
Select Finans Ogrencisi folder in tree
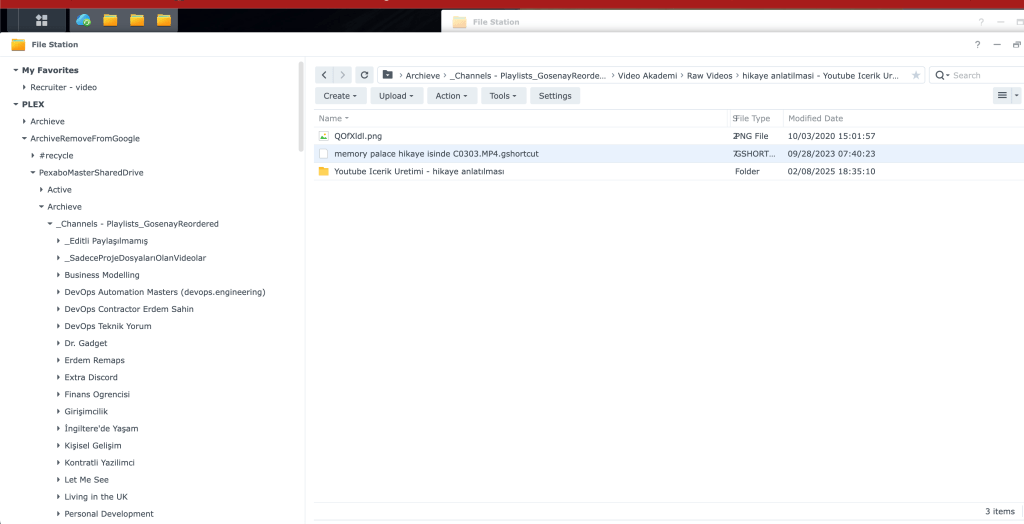tap(97, 394)
